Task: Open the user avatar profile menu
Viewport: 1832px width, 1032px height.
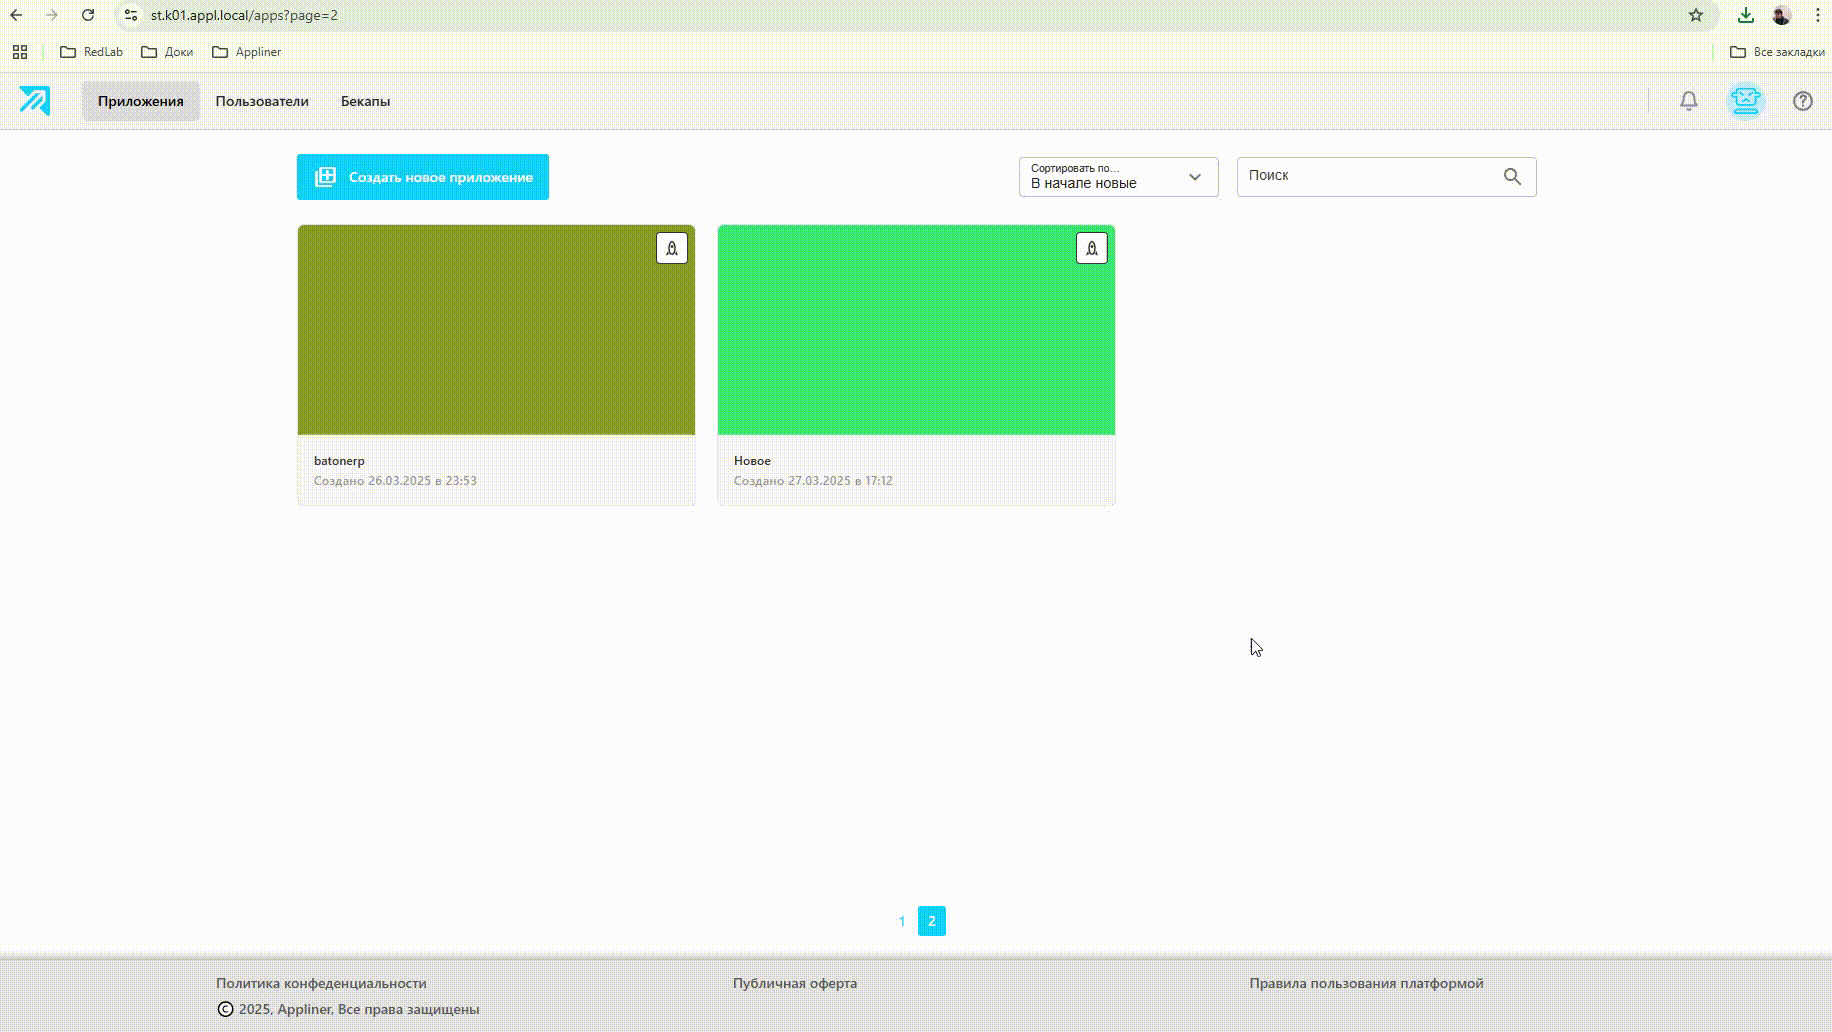Action: coord(1745,101)
